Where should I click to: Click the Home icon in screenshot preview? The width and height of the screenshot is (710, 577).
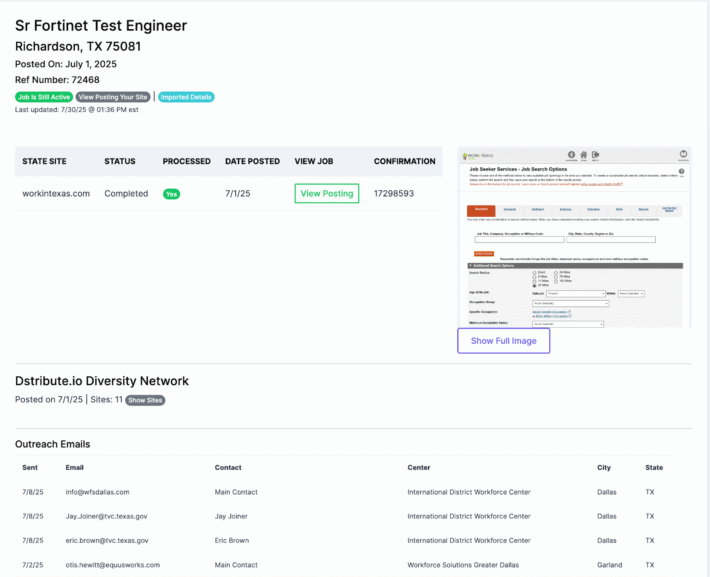point(584,154)
